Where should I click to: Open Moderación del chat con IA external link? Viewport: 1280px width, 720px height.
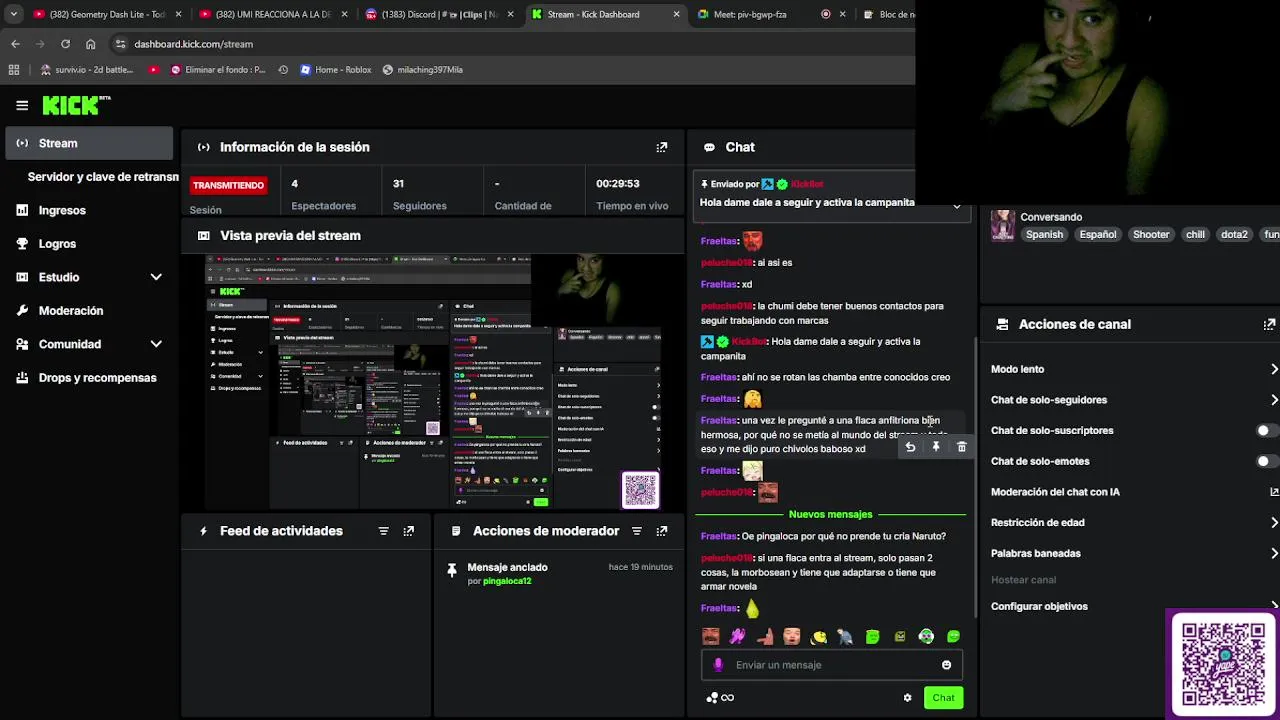[1274, 492]
